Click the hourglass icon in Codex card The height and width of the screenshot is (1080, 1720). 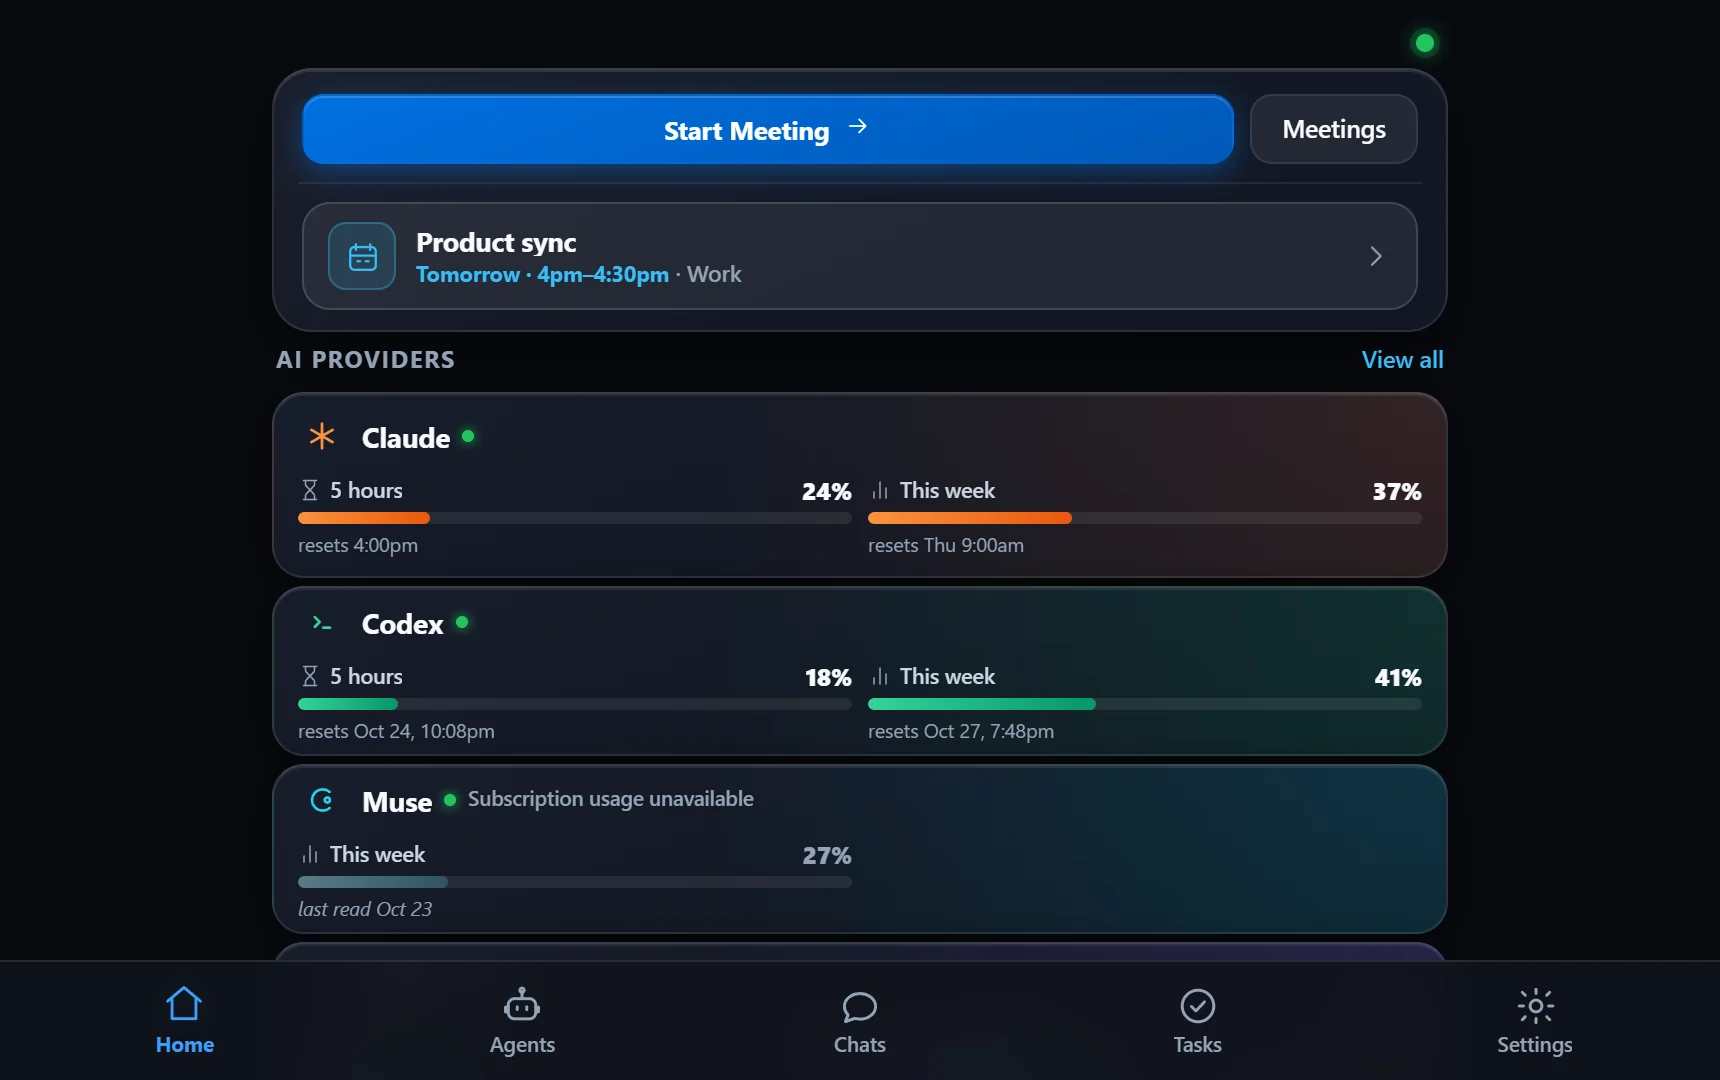(310, 676)
